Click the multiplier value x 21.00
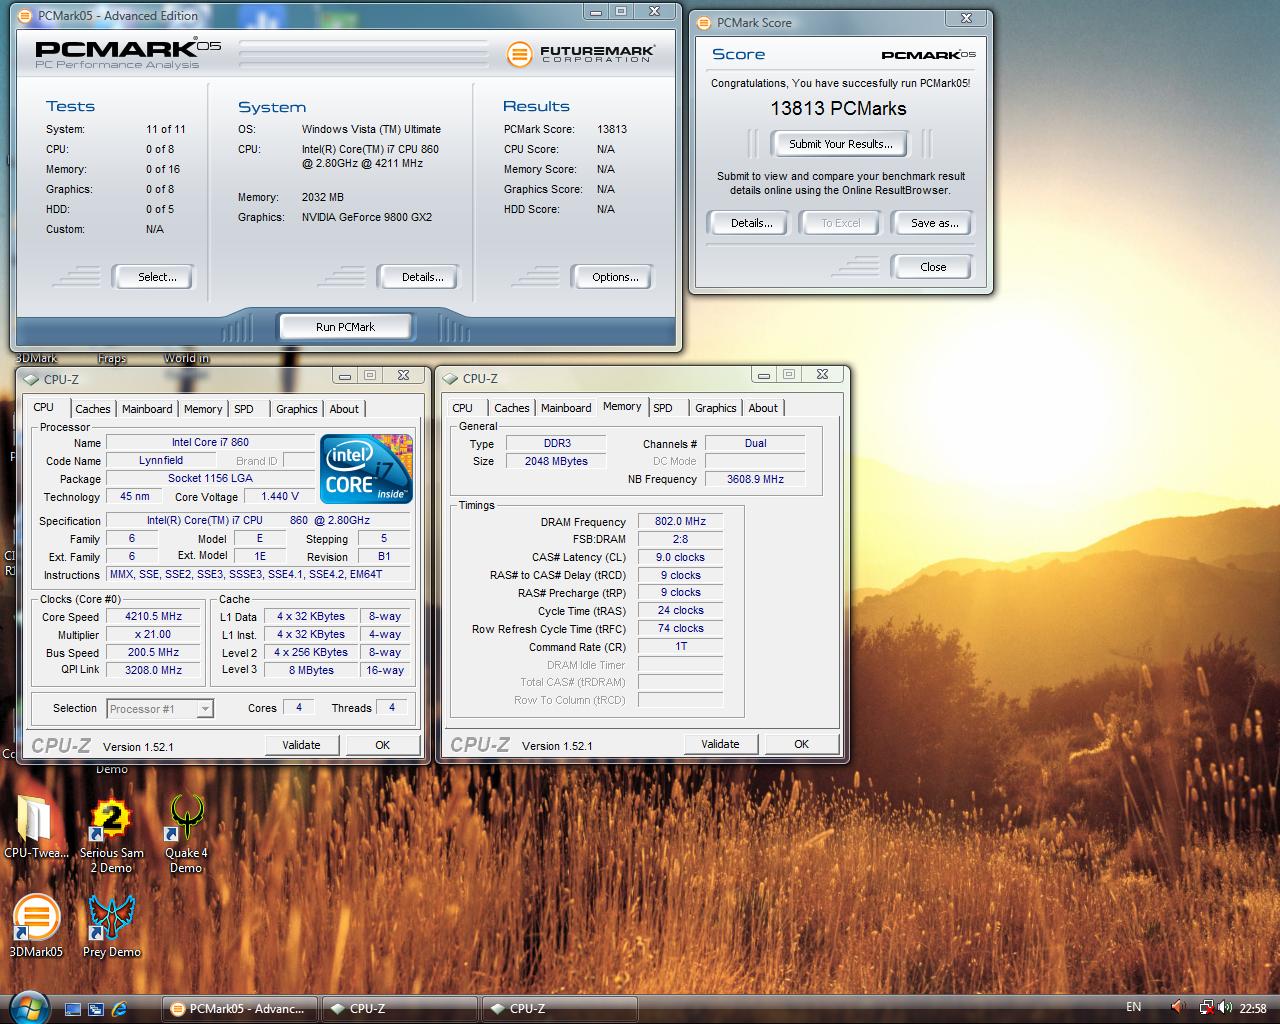Viewport: 1280px width, 1024px height. click(153, 635)
